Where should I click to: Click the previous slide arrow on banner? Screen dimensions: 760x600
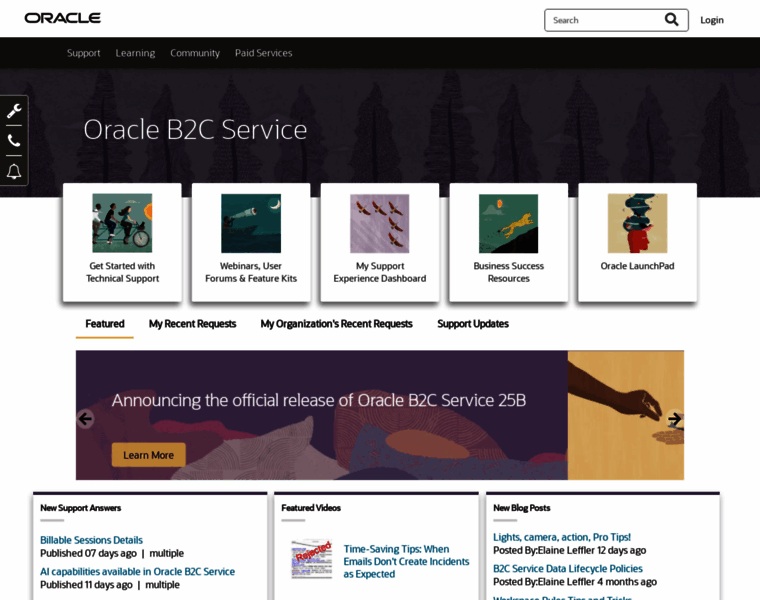tap(85, 418)
